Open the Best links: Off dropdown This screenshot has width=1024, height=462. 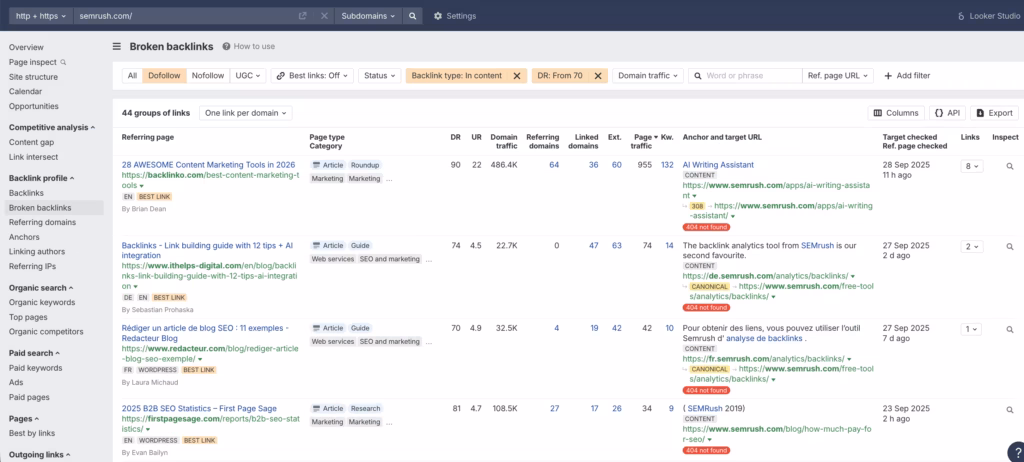[312, 76]
